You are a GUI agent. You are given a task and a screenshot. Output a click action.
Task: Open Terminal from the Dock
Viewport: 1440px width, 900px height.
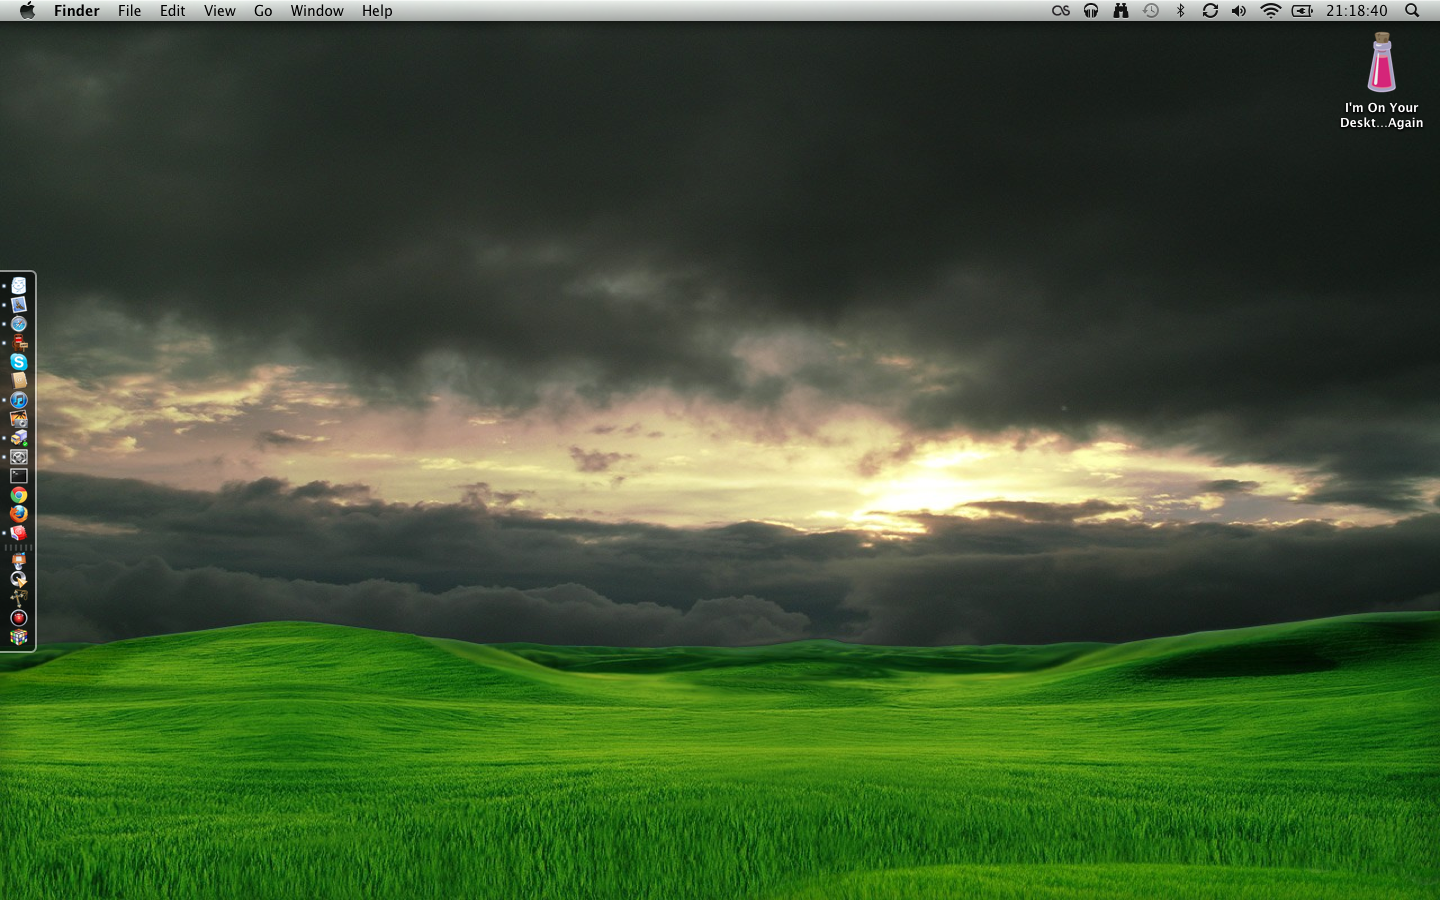(19, 476)
